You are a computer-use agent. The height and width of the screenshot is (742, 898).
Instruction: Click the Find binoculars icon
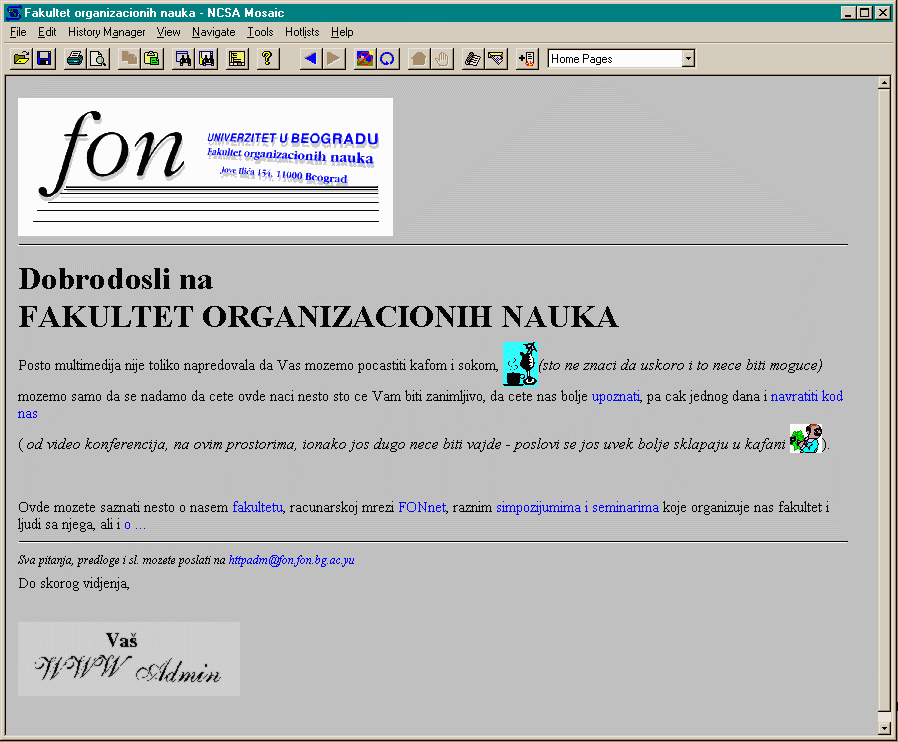(x=183, y=58)
